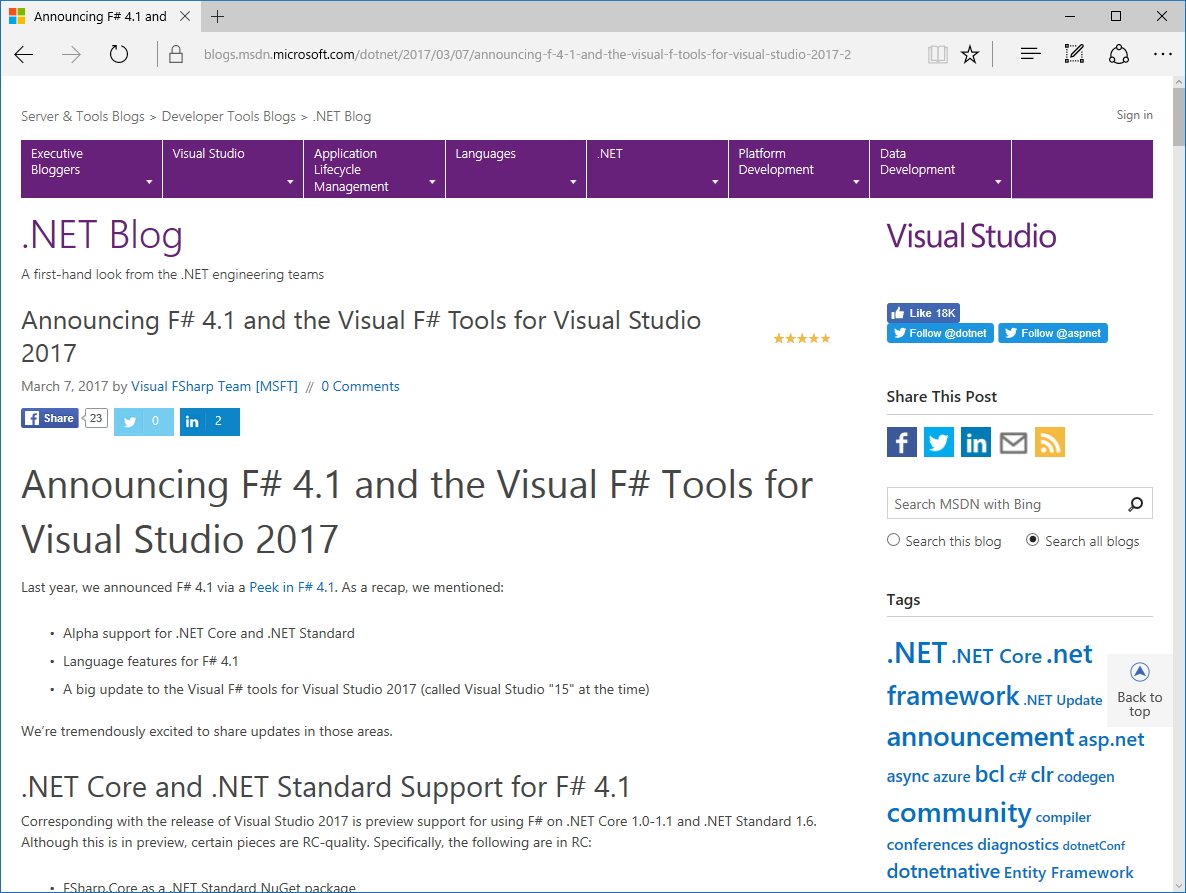The width and height of the screenshot is (1186, 893).
Task: Select the Search this blog radio
Action: click(894, 541)
